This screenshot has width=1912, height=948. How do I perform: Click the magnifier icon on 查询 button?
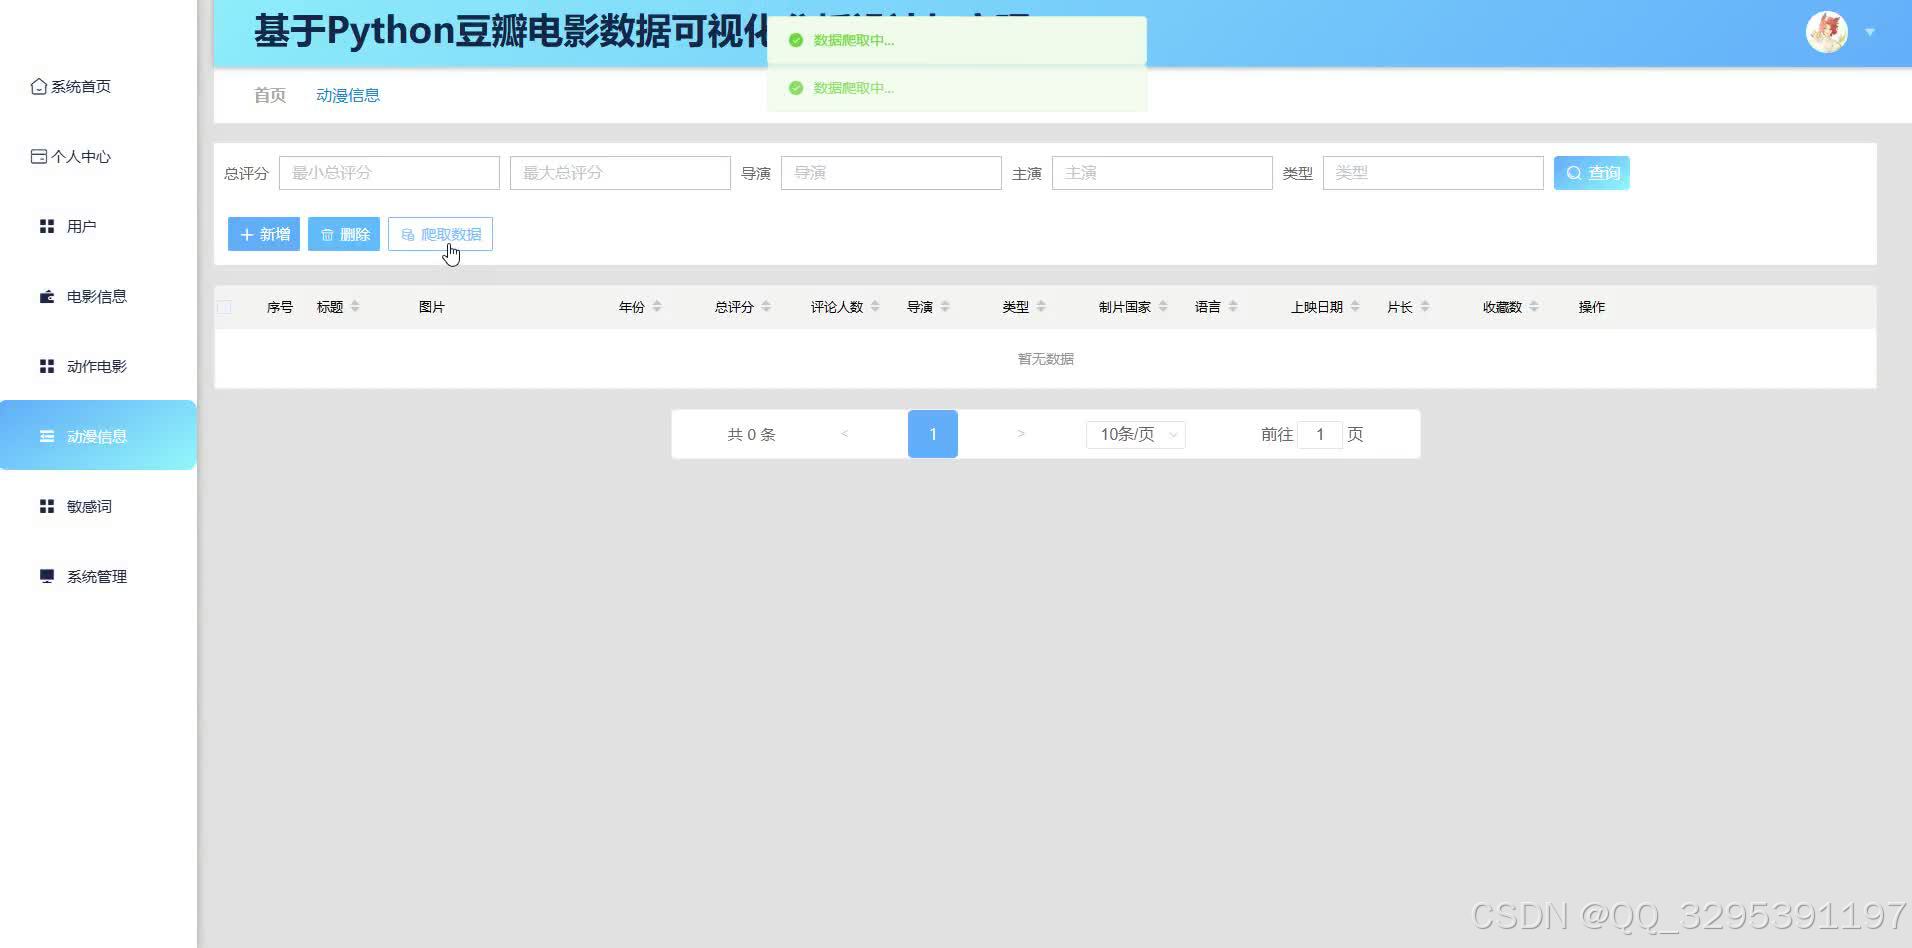pyautogui.click(x=1574, y=172)
